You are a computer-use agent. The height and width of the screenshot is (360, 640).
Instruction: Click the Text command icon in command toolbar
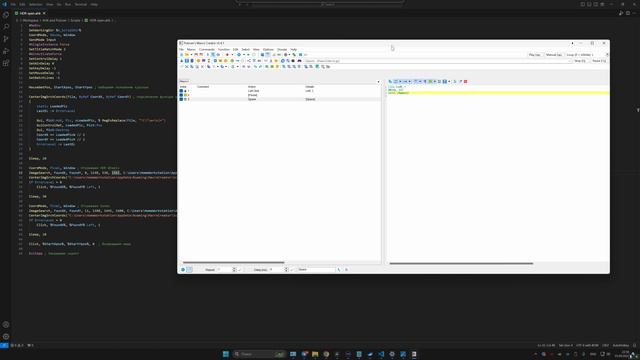[187, 61]
